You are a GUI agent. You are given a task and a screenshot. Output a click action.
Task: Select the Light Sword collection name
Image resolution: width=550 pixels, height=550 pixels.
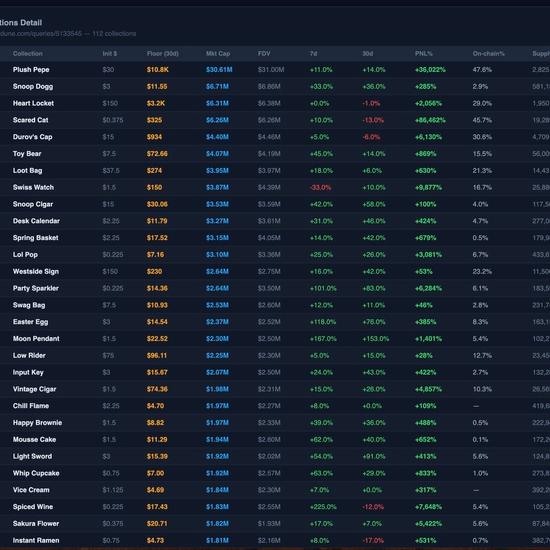(32, 457)
